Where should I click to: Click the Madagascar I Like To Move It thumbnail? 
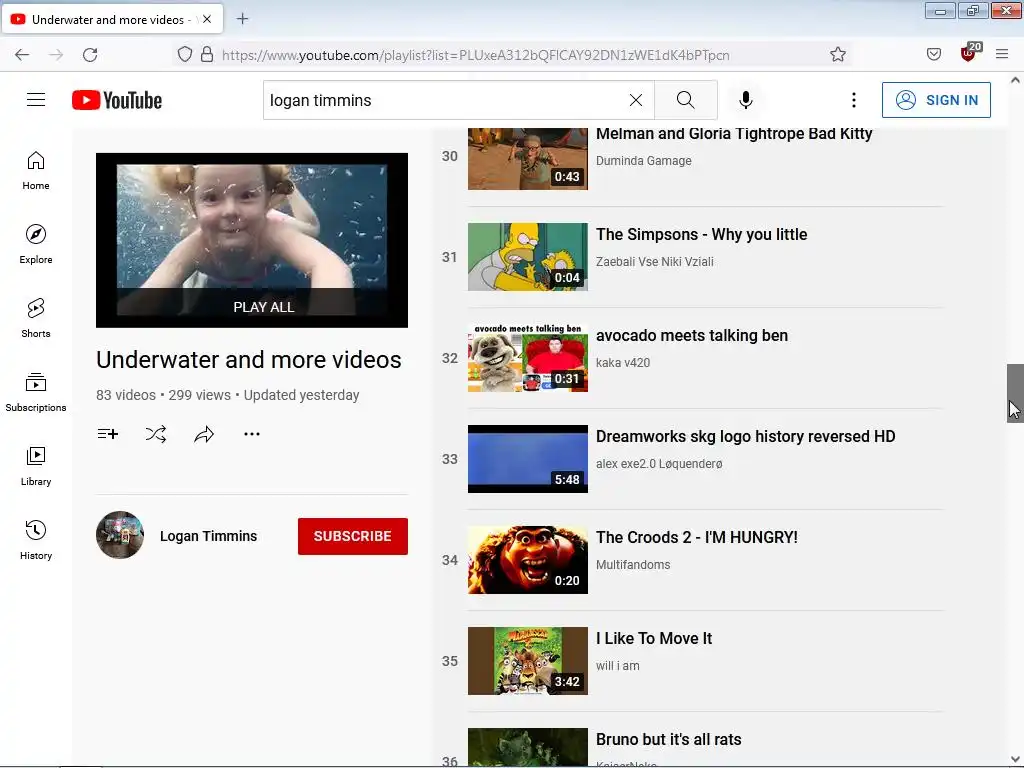tap(528, 661)
